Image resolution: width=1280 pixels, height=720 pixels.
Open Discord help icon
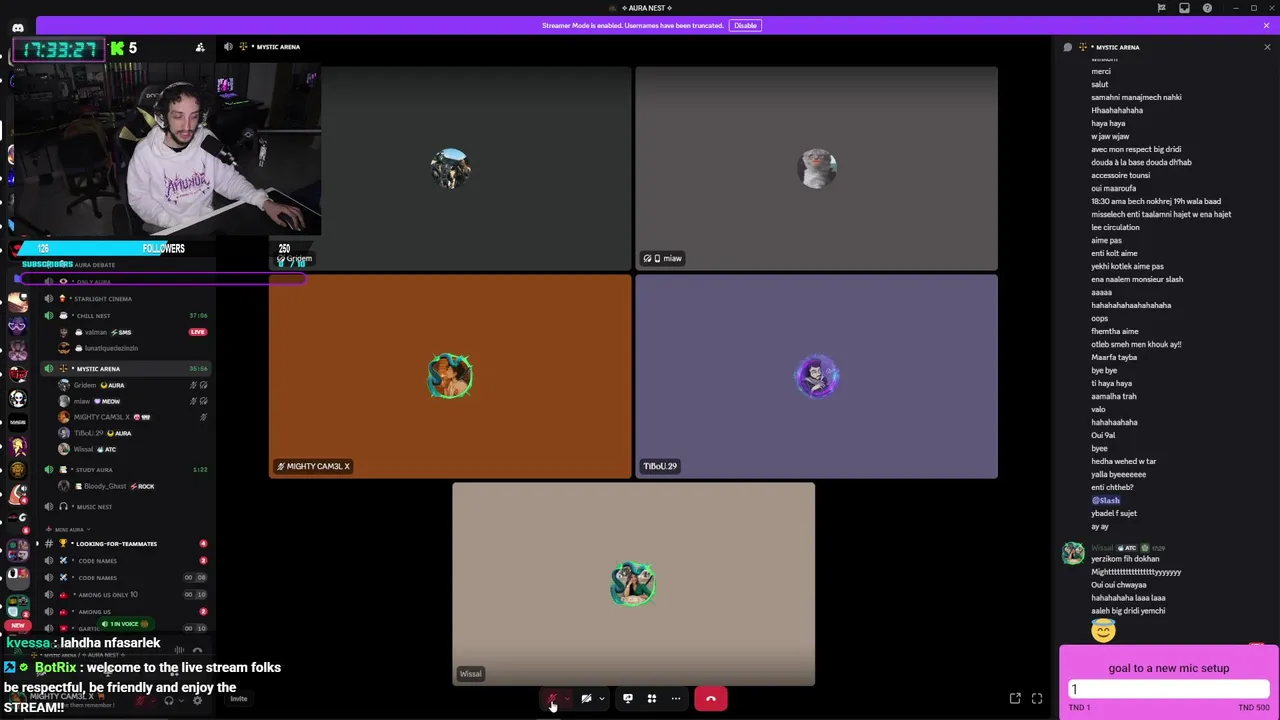tap(1207, 8)
